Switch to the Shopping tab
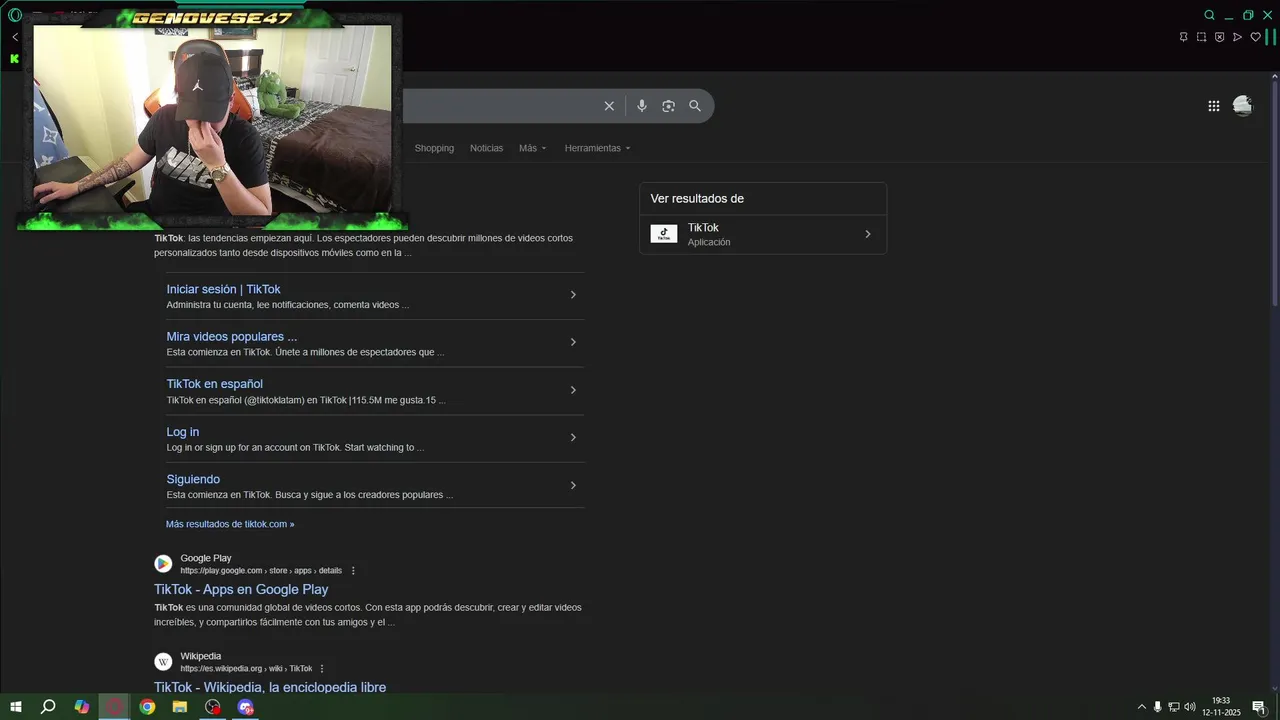 (x=434, y=148)
